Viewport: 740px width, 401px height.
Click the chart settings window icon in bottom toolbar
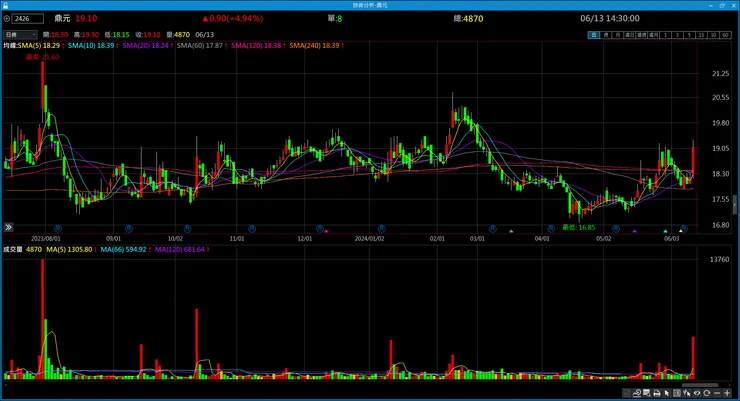[x=647, y=393]
